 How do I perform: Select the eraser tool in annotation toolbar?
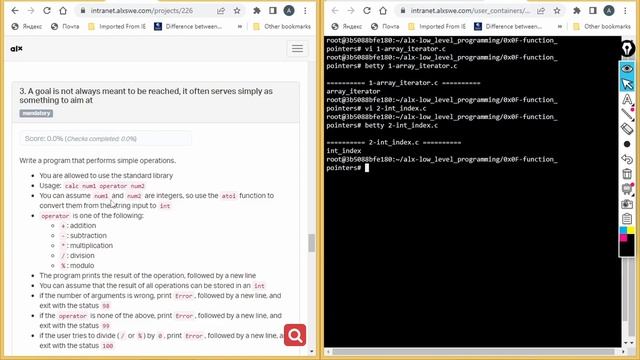(627, 129)
